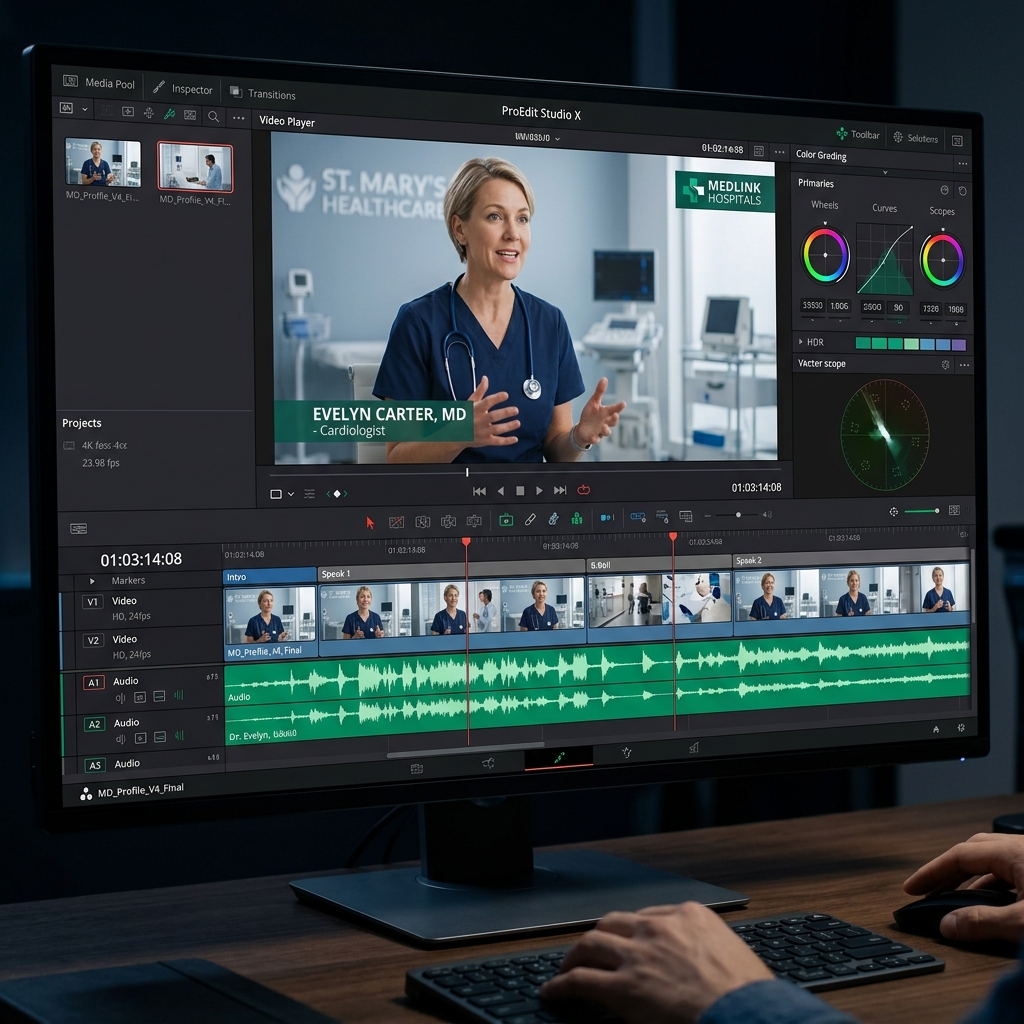Screen dimensions: 1024x1024
Task: Mute the A1 audio track speaker icon
Action: pos(120,698)
